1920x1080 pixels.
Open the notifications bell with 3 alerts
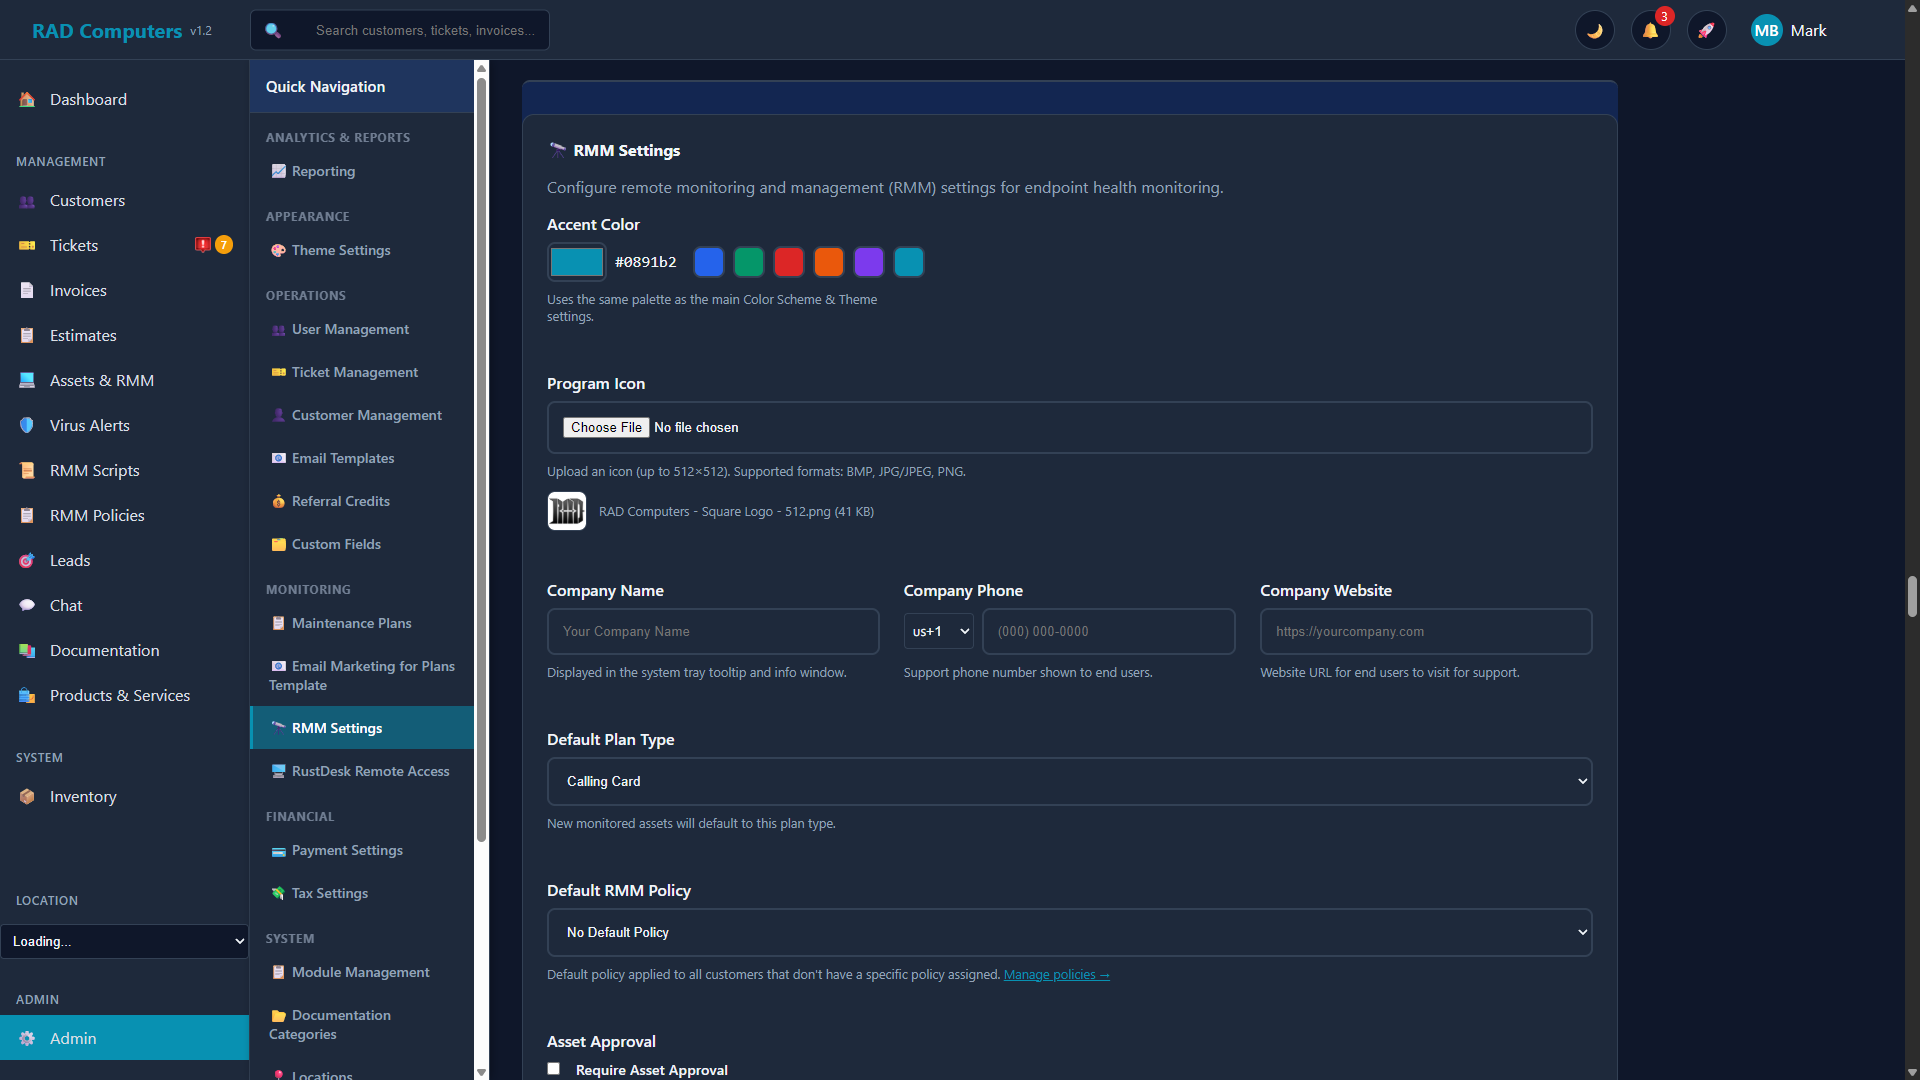pyautogui.click(x=1650, y=30)
